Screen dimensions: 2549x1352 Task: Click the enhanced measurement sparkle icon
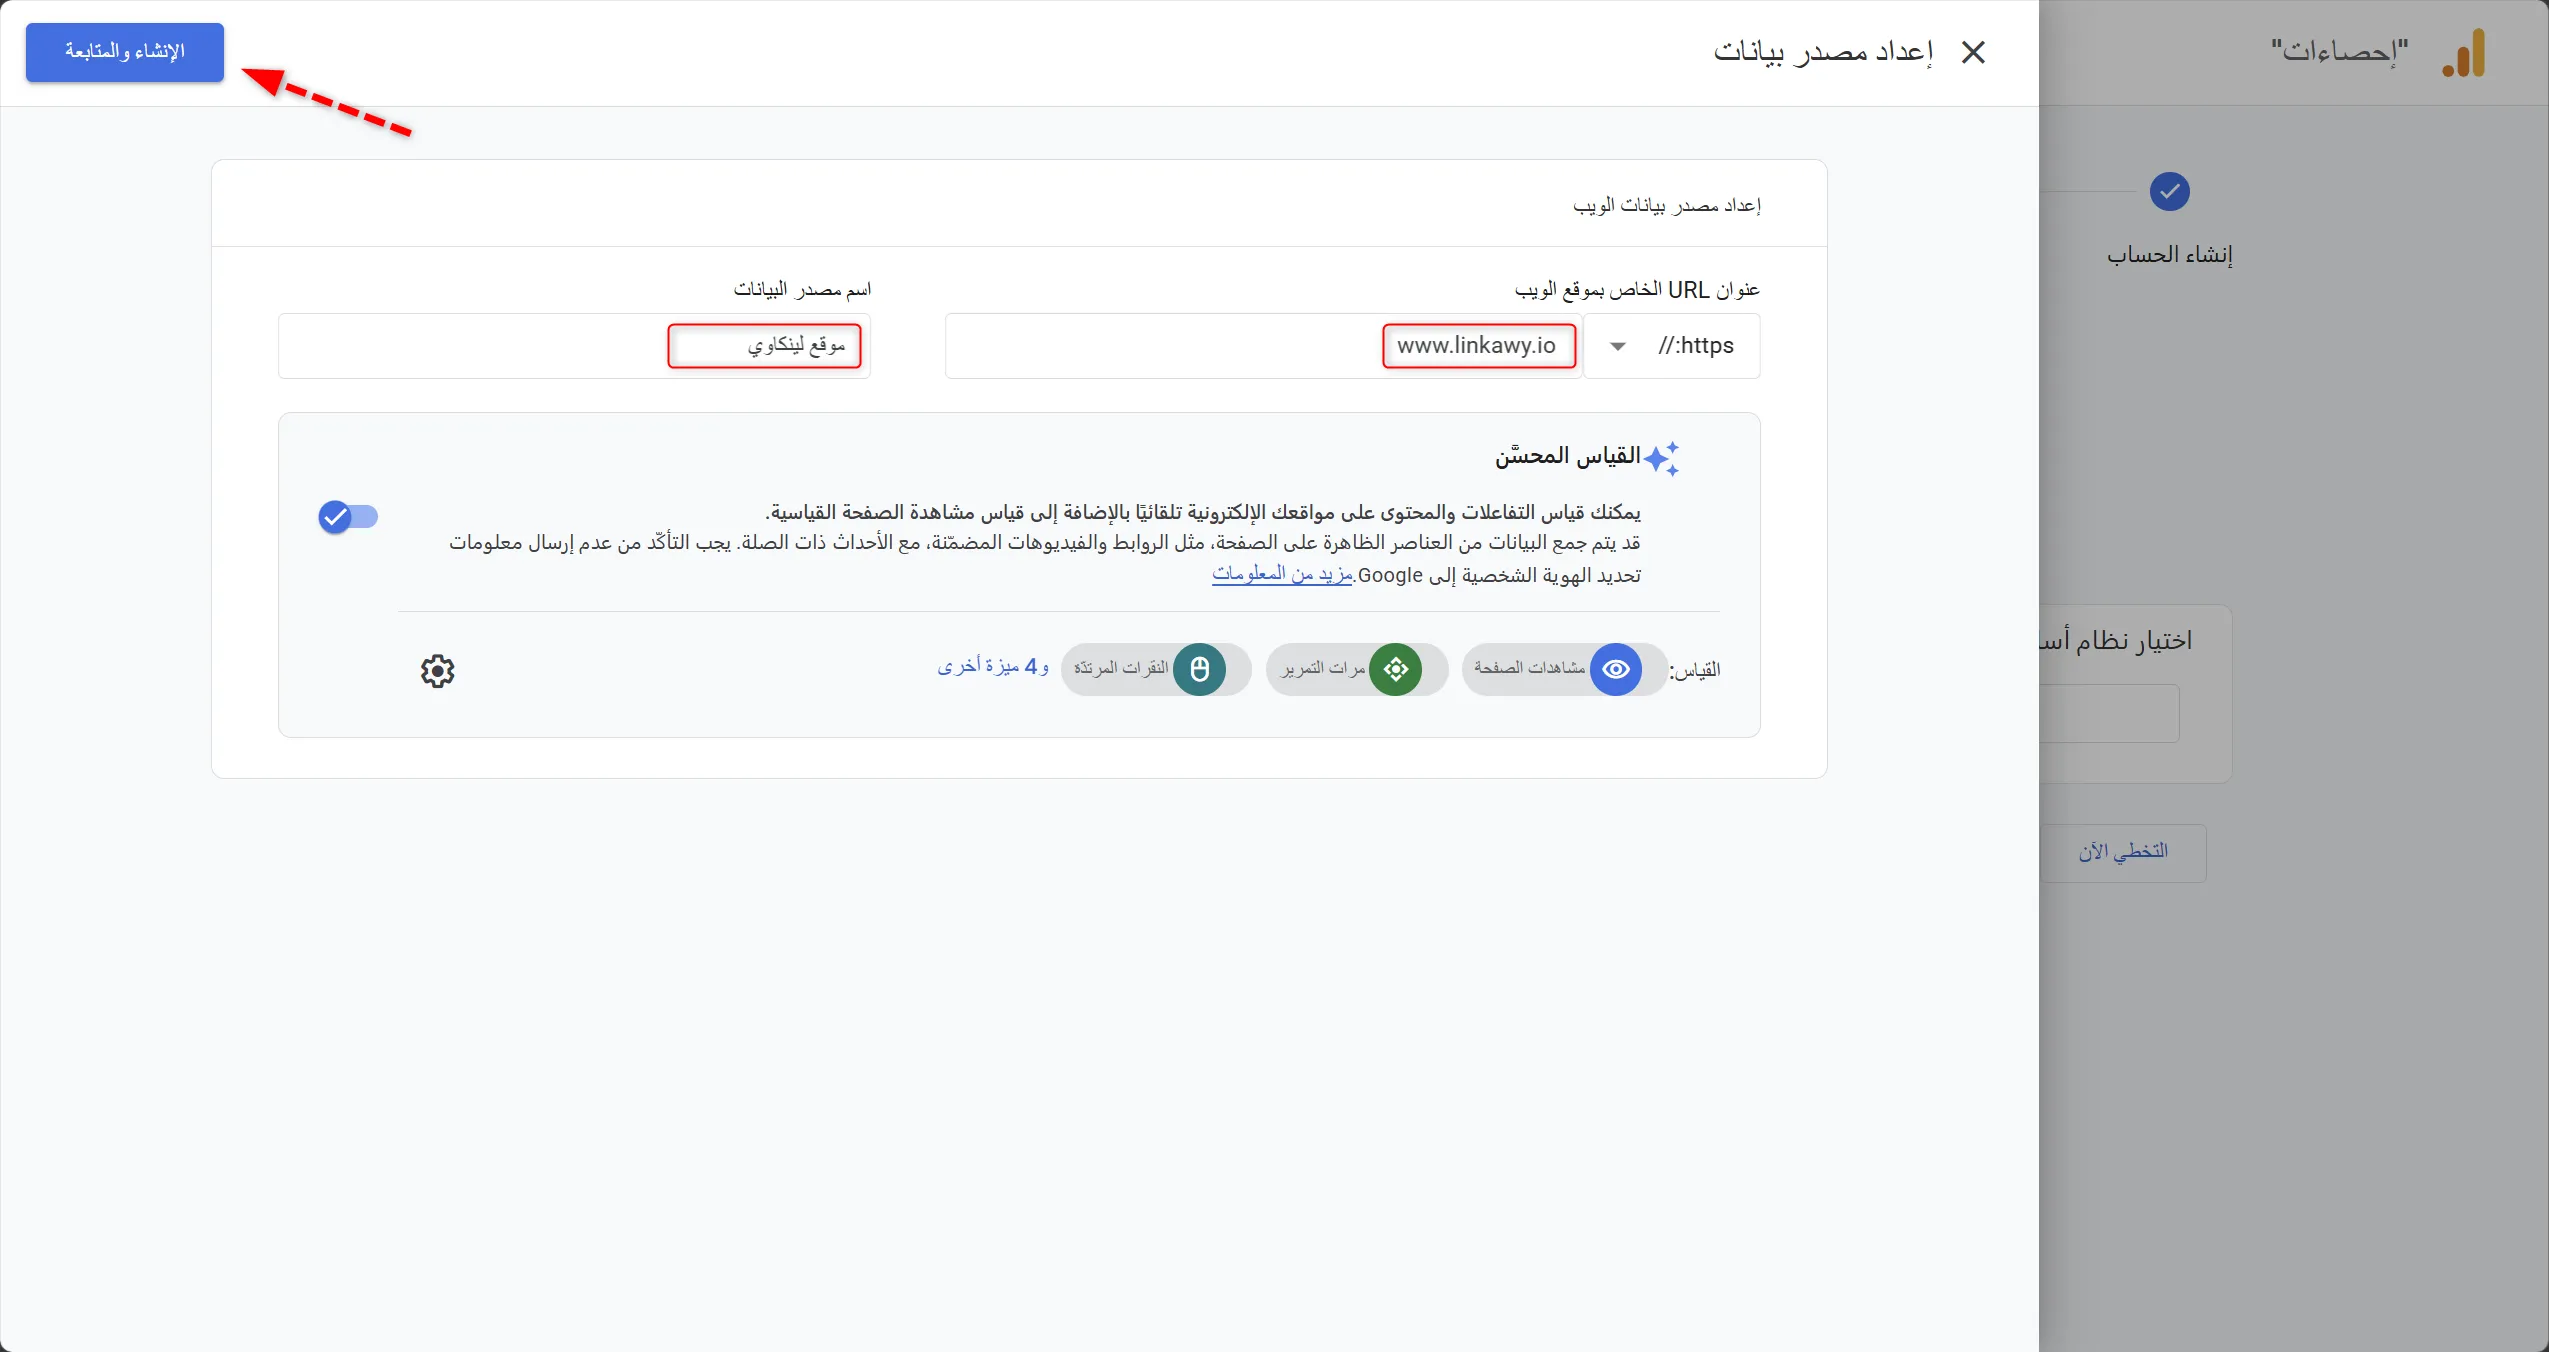1662,459
